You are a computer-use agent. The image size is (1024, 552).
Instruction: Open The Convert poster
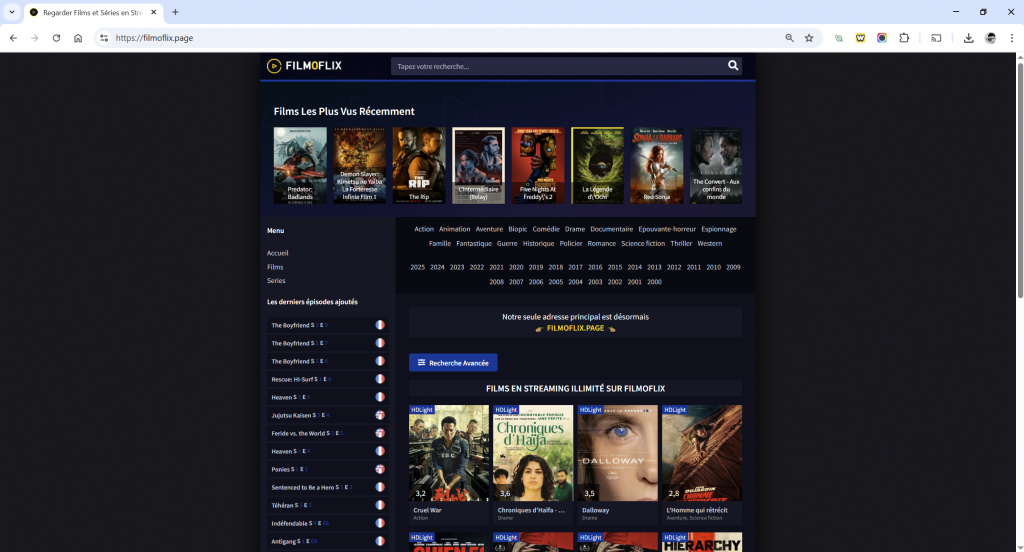tap(716, 165)
